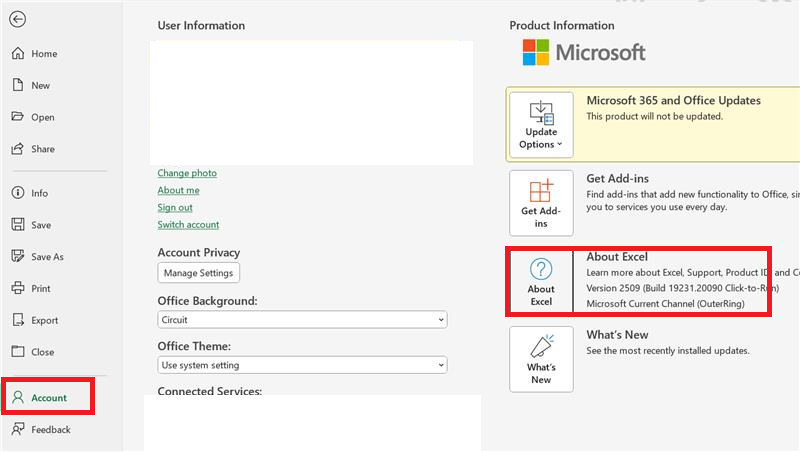Viewport: 800px width, 452px height.
Task: Click the version 2509 build text
Action: [683, 288]
